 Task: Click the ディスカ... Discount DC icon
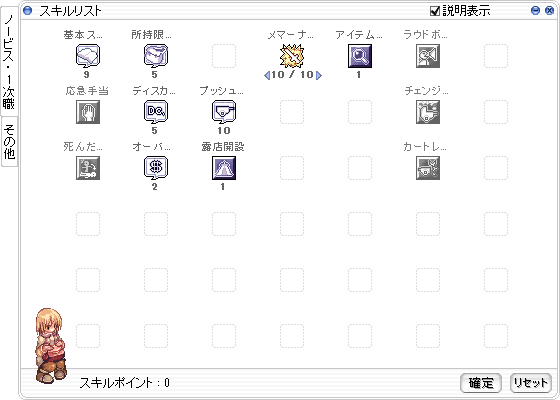tap(156, 112)
